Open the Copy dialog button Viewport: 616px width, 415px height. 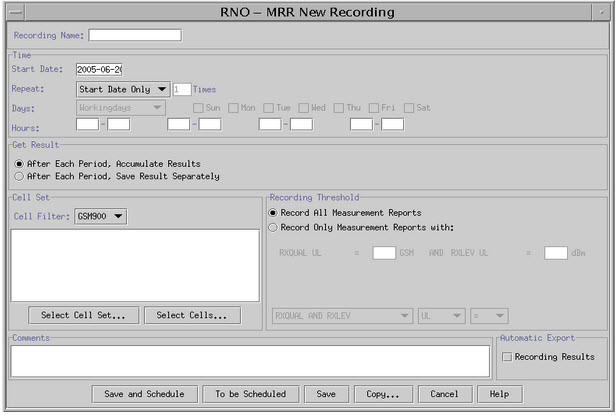[383, 394]
